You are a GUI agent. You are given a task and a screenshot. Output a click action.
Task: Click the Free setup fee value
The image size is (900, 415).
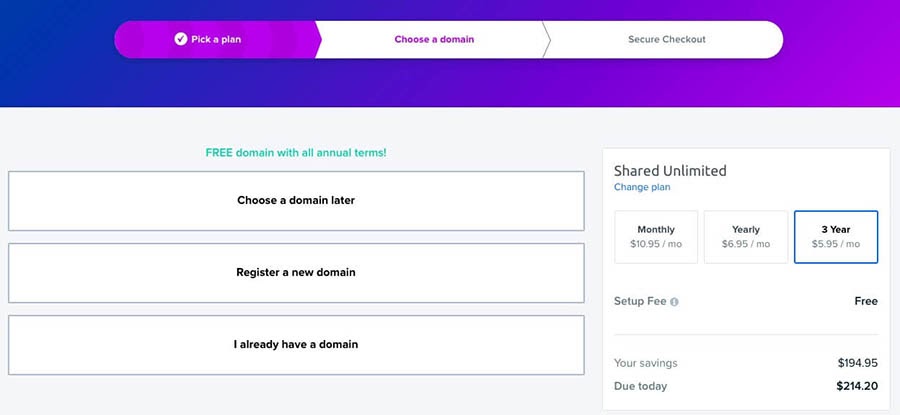tap(866, 301)
